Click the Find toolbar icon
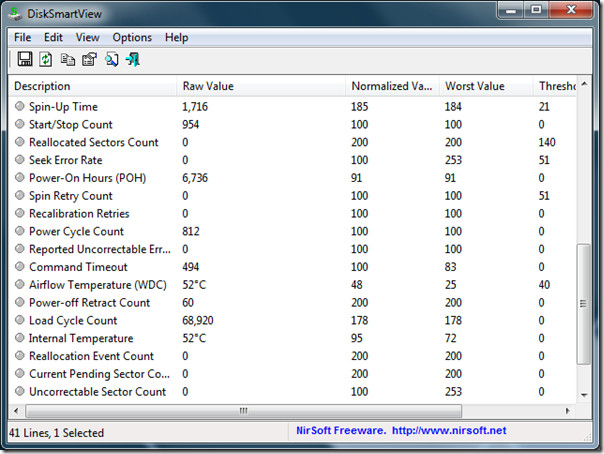The height and width of the screenshot is (454, 604). 111,60
